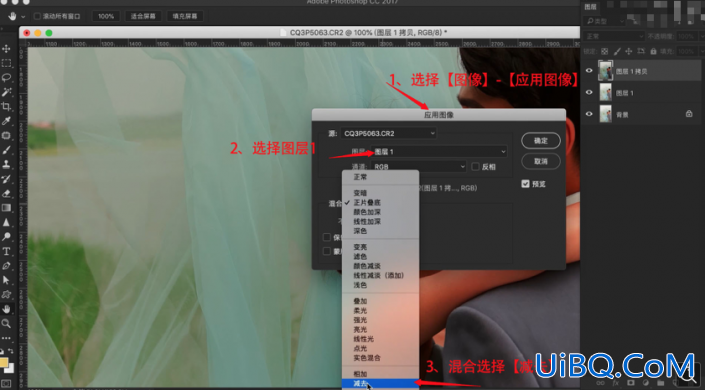This screenshot has height=390, width=705.
Task: Uncheck the 预览 checkbox
Action: 525,184
